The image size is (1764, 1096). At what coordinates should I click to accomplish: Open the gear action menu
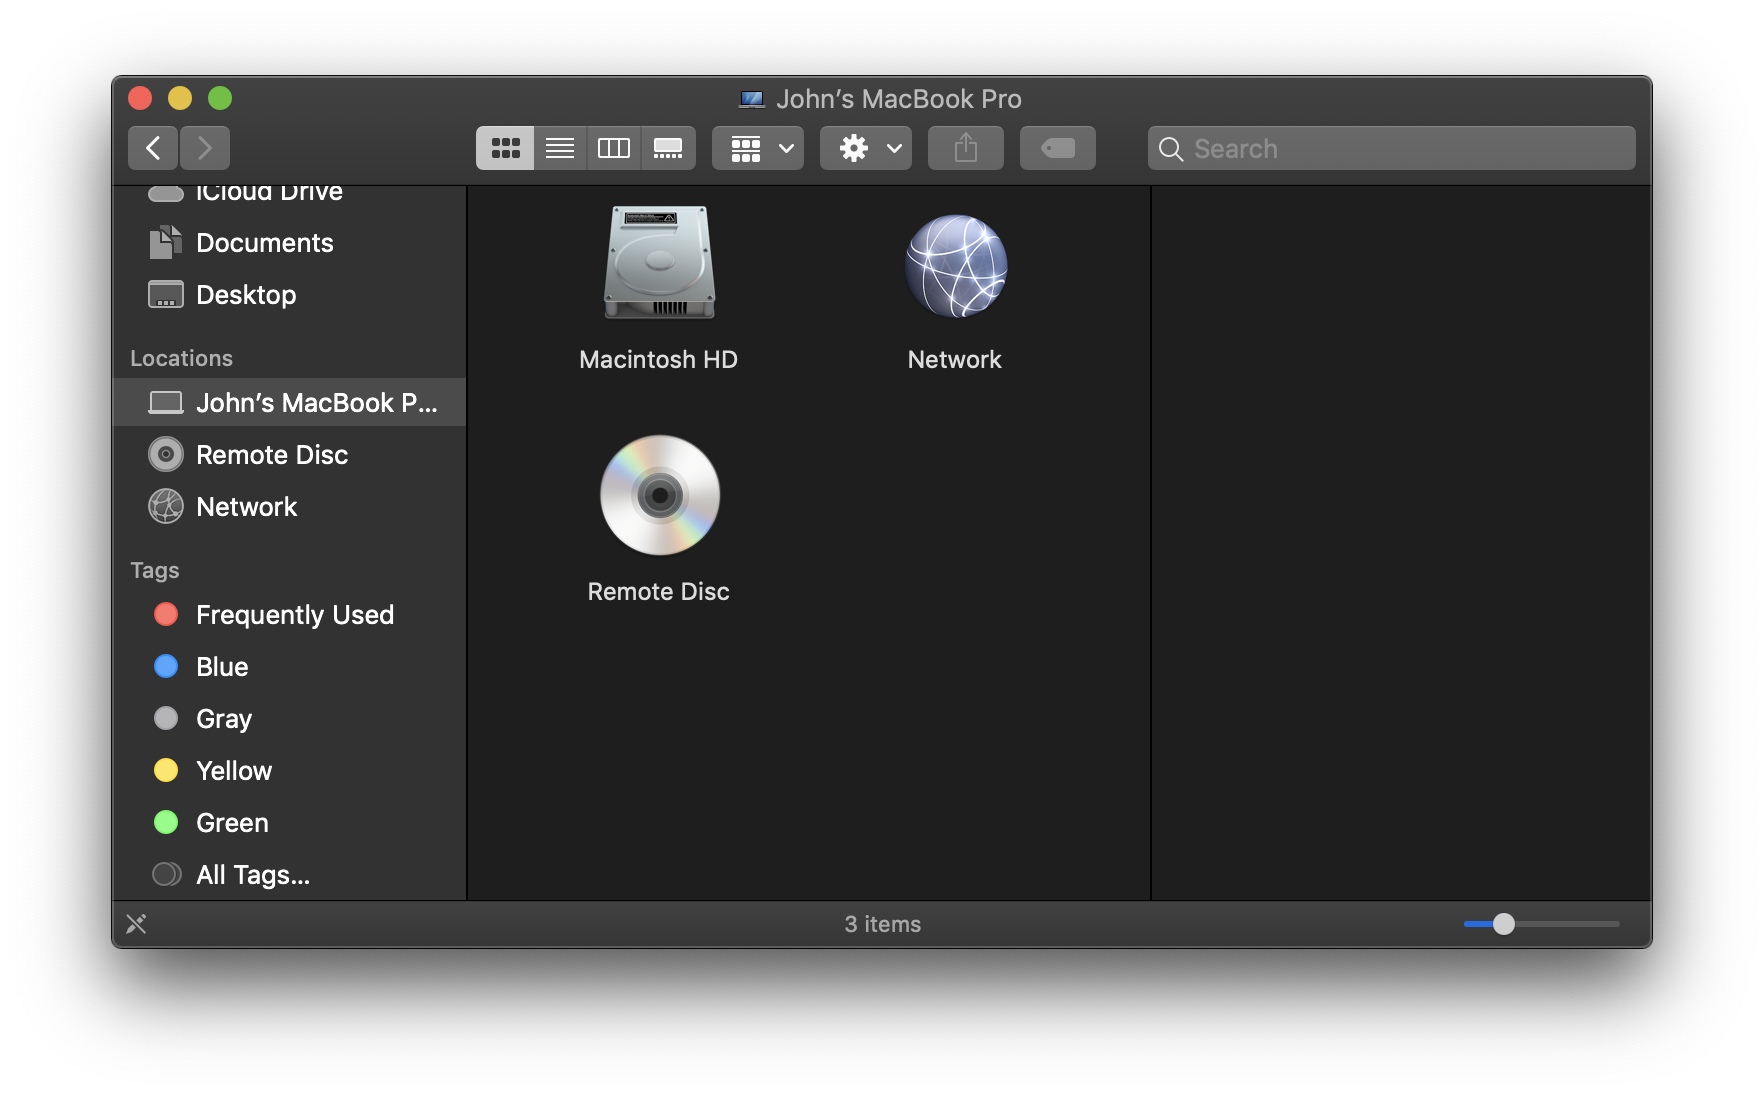tap(866, 148)
